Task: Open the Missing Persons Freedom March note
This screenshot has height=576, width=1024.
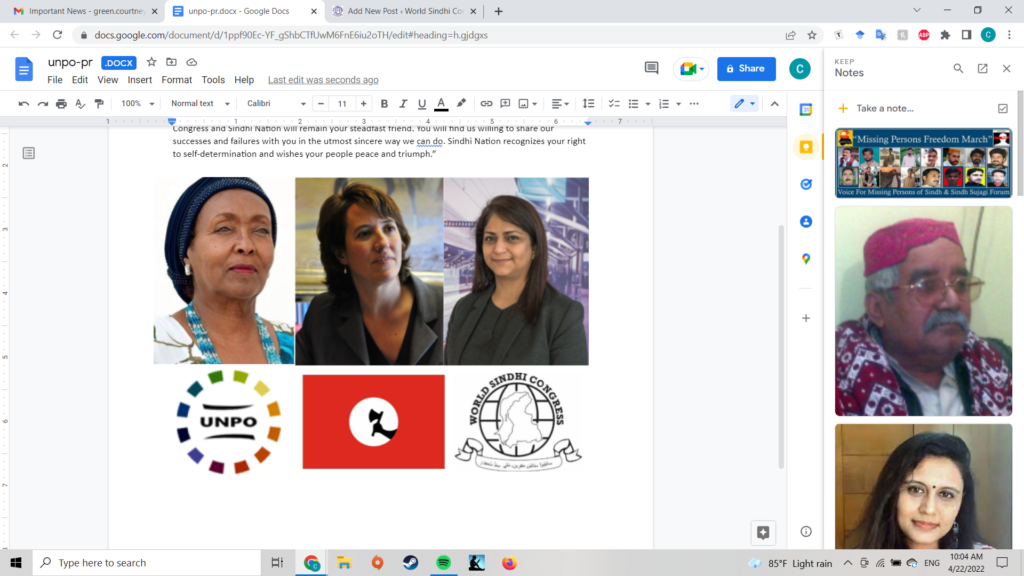Action: (x=923, y=163)
